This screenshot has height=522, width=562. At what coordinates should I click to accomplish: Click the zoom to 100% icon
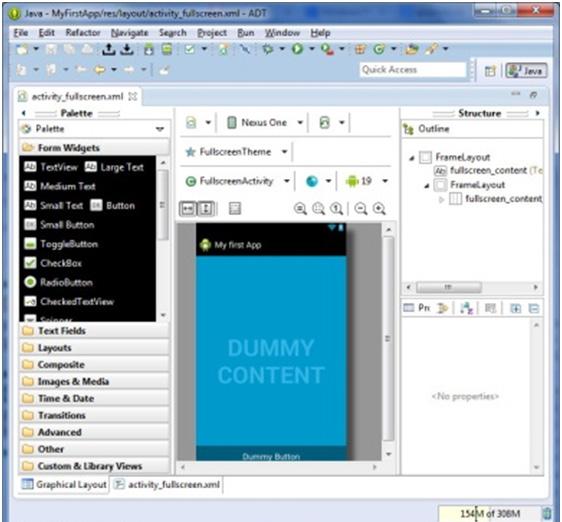[336, 208]
